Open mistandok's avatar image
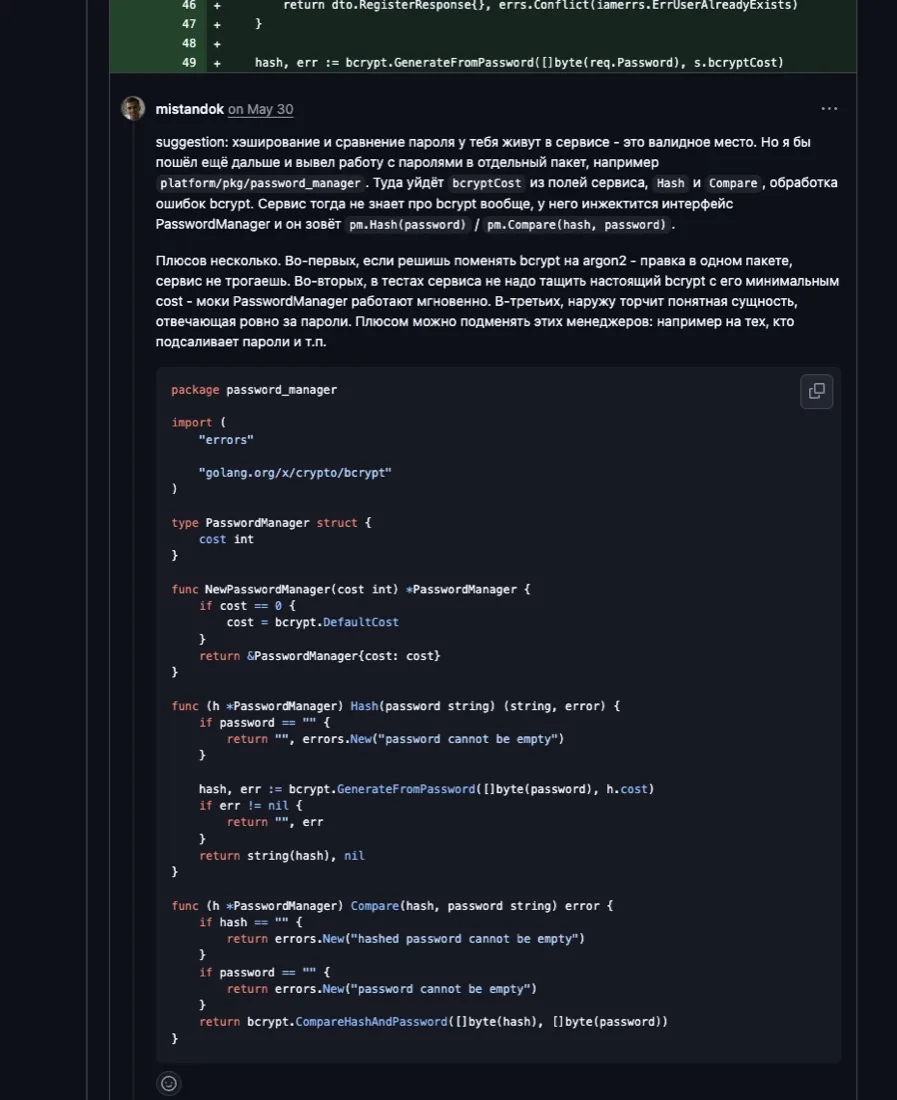 pos(133,109)
